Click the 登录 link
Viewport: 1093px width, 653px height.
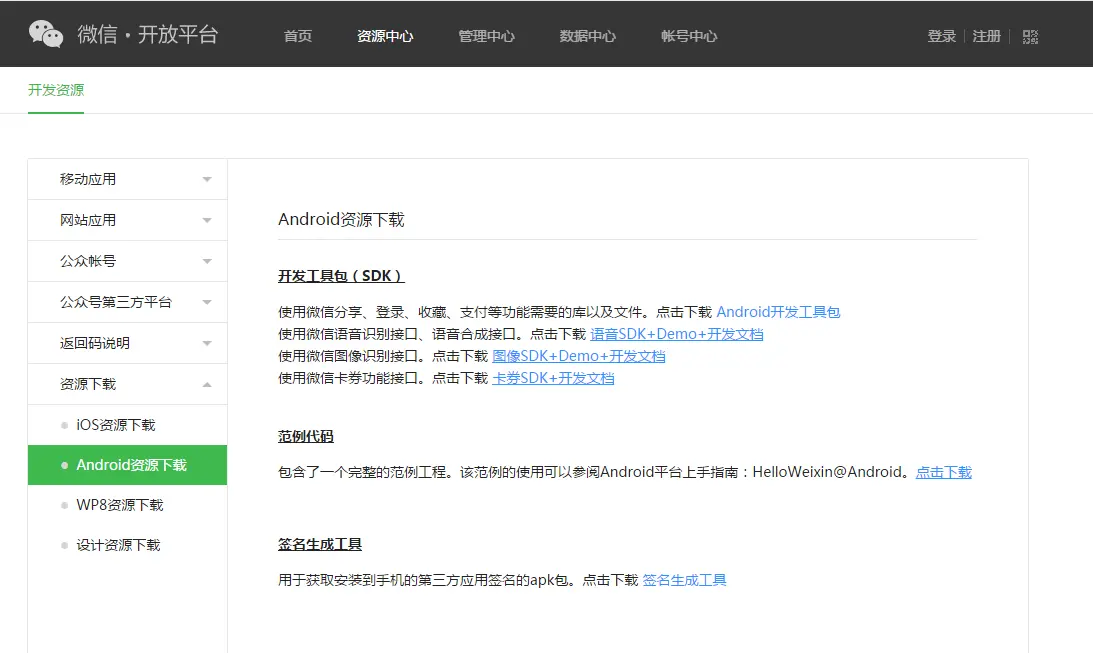pyautogui.click(x=941, y=36)
